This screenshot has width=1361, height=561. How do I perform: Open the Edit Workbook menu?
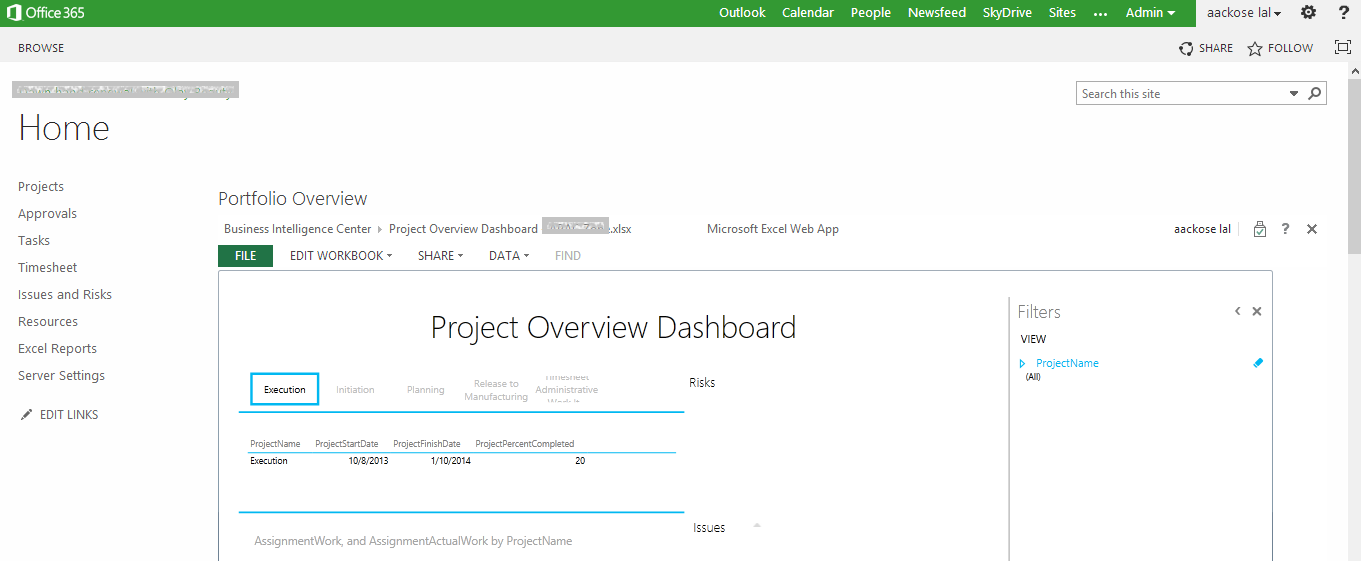340,256
